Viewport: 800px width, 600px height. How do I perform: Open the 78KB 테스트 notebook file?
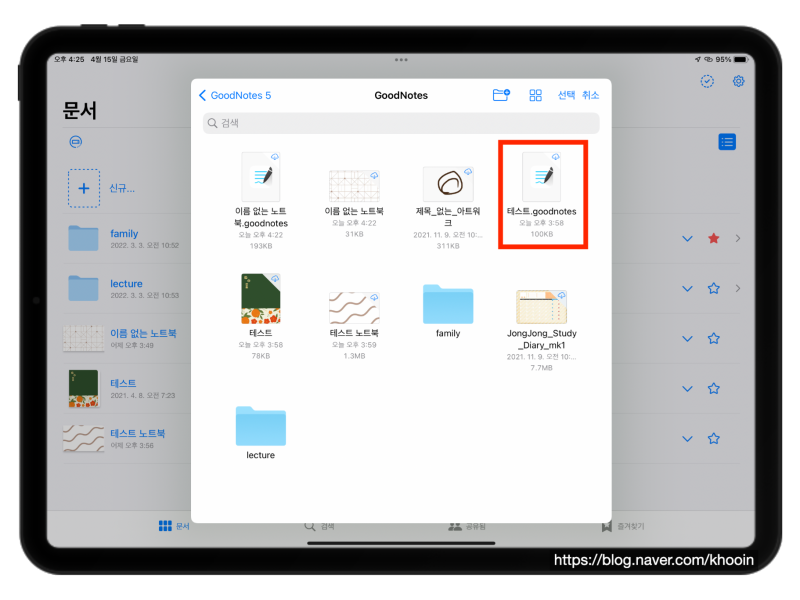point(261,316)
